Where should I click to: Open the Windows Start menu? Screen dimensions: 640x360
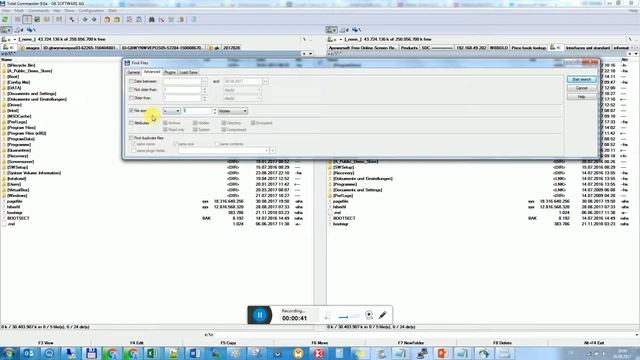(x=8, y=353)
